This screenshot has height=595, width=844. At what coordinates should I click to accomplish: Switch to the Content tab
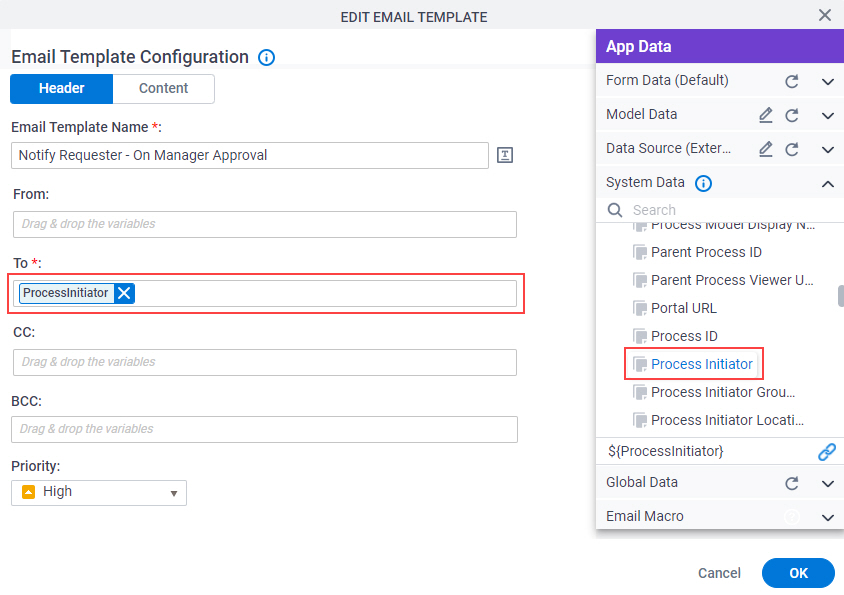(164, 88)
